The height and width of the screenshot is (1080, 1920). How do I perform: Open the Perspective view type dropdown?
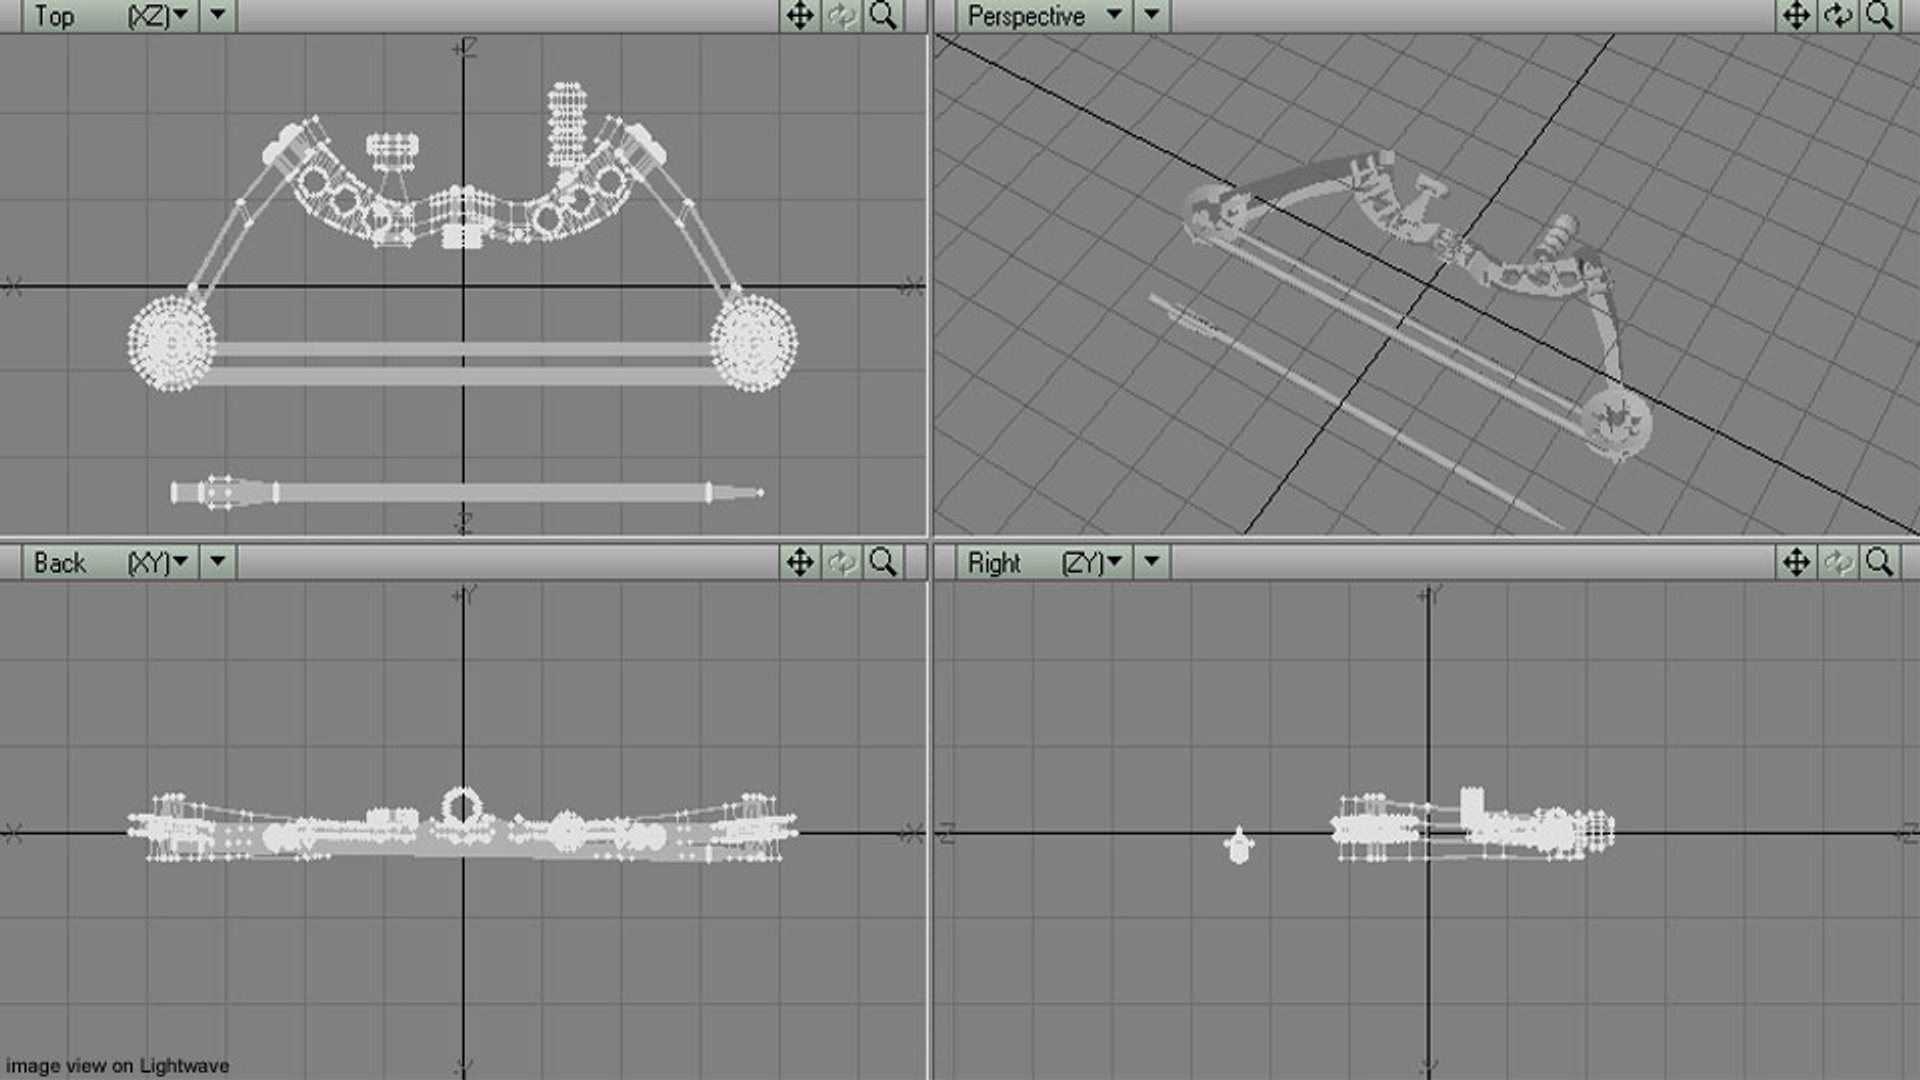pos(1045,15)
